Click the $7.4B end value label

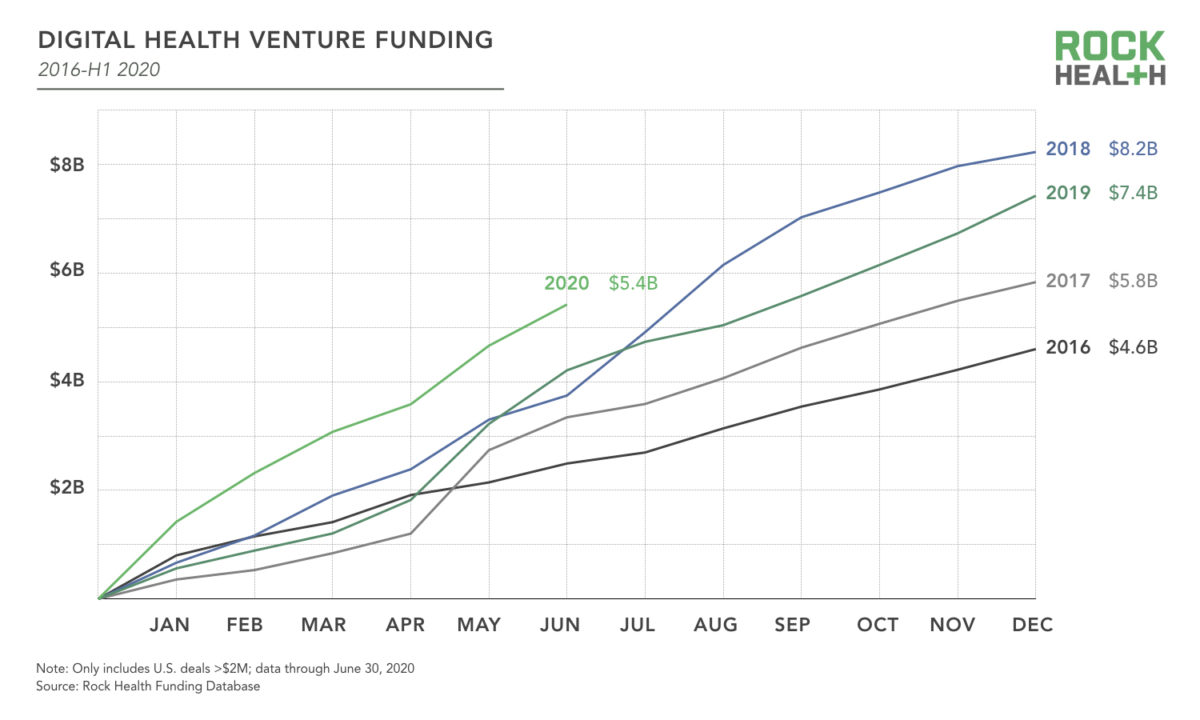coord(1133,193)
